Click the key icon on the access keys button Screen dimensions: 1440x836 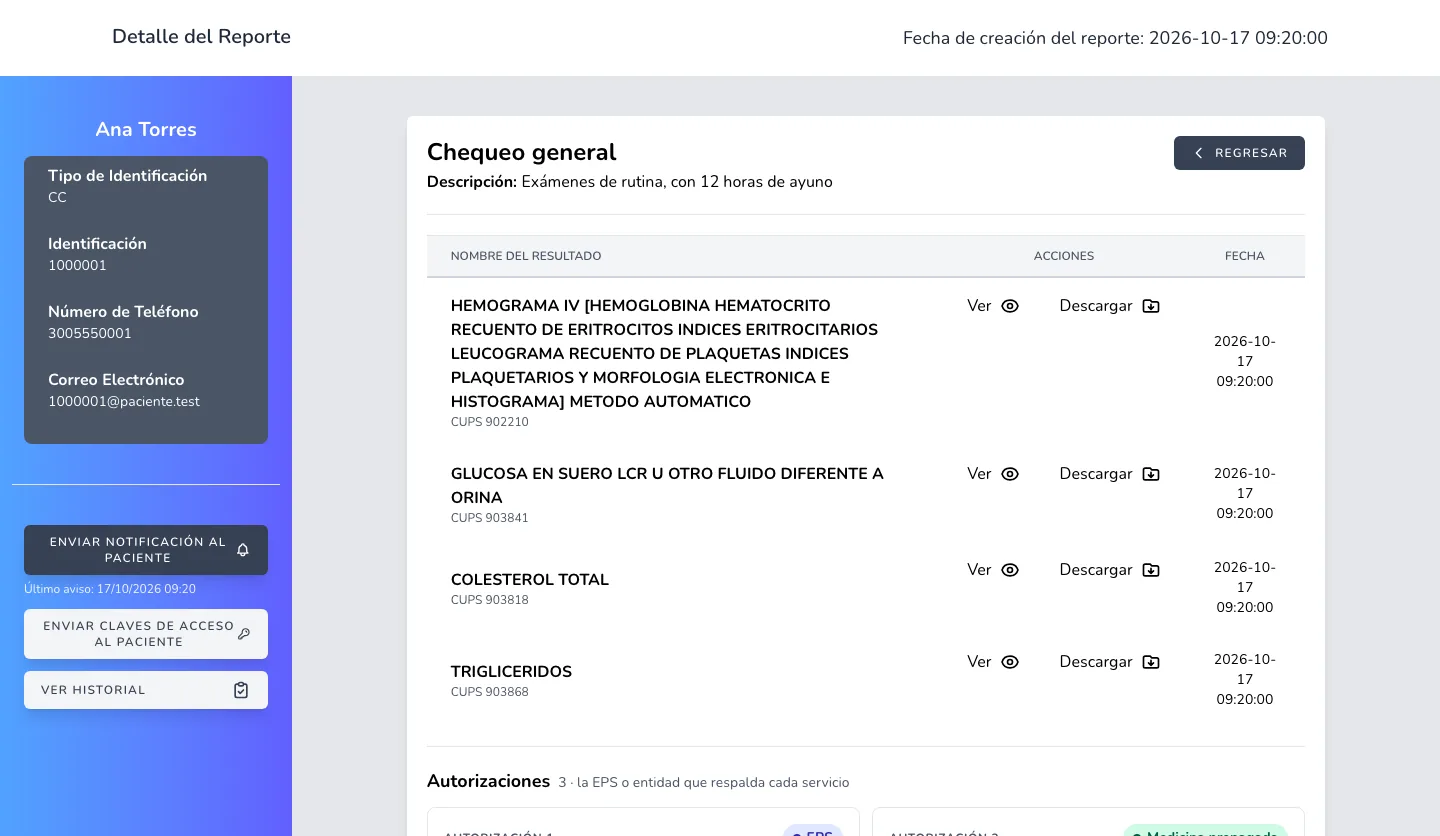[244, 634]
